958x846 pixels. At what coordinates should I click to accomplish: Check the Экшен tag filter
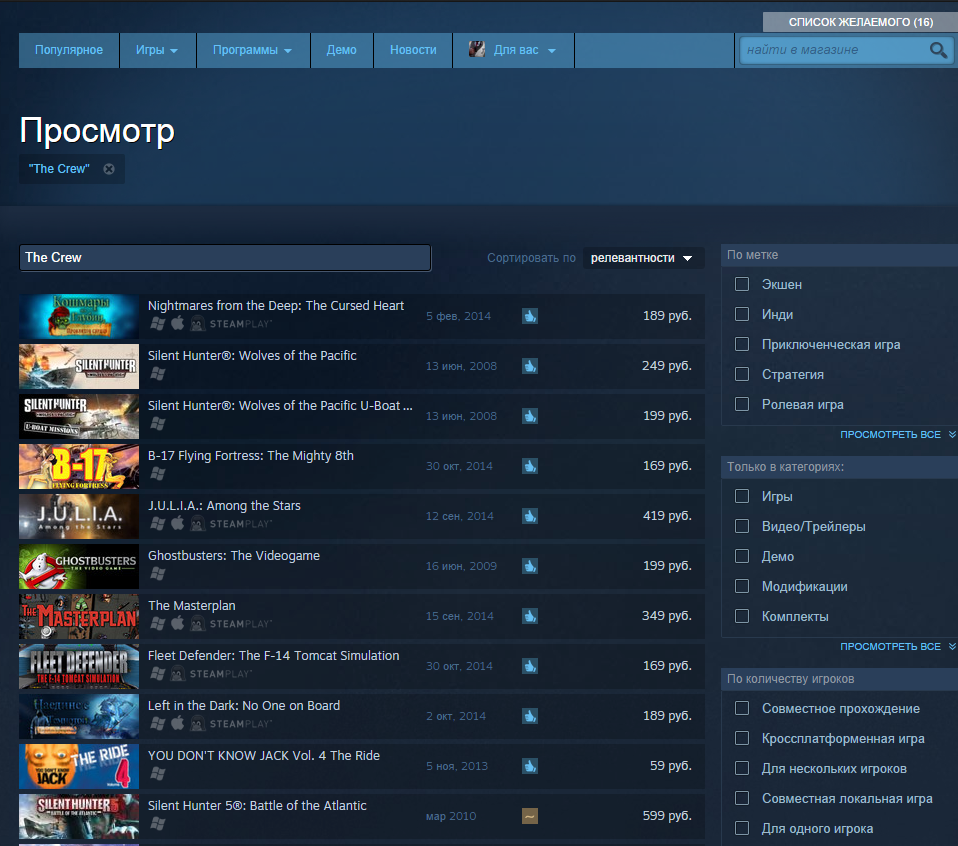click(x=742, y=284)
